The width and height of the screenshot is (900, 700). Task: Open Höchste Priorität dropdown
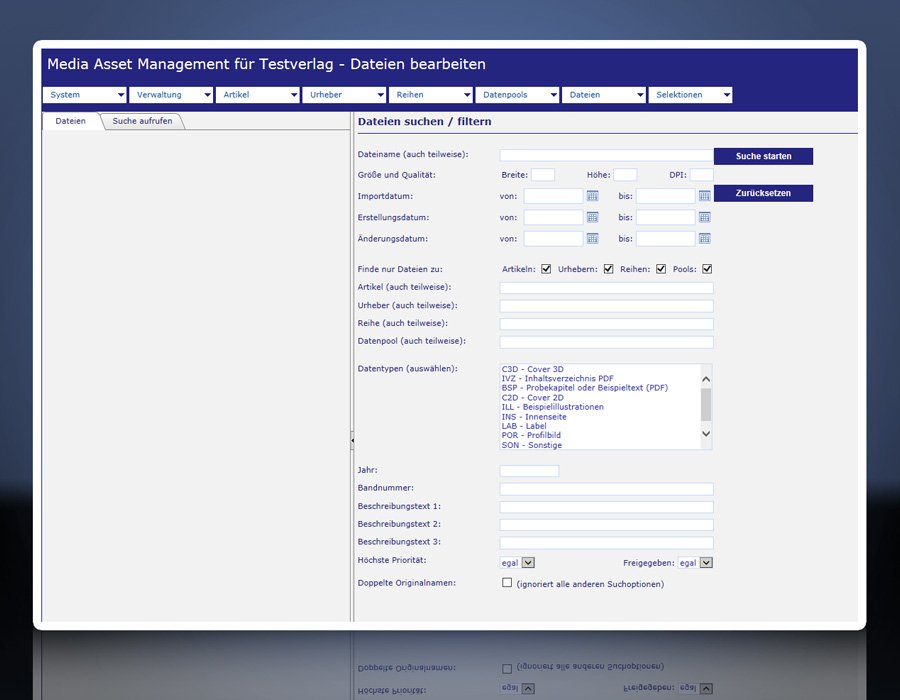pyautogui.click(x=518, y=563)
